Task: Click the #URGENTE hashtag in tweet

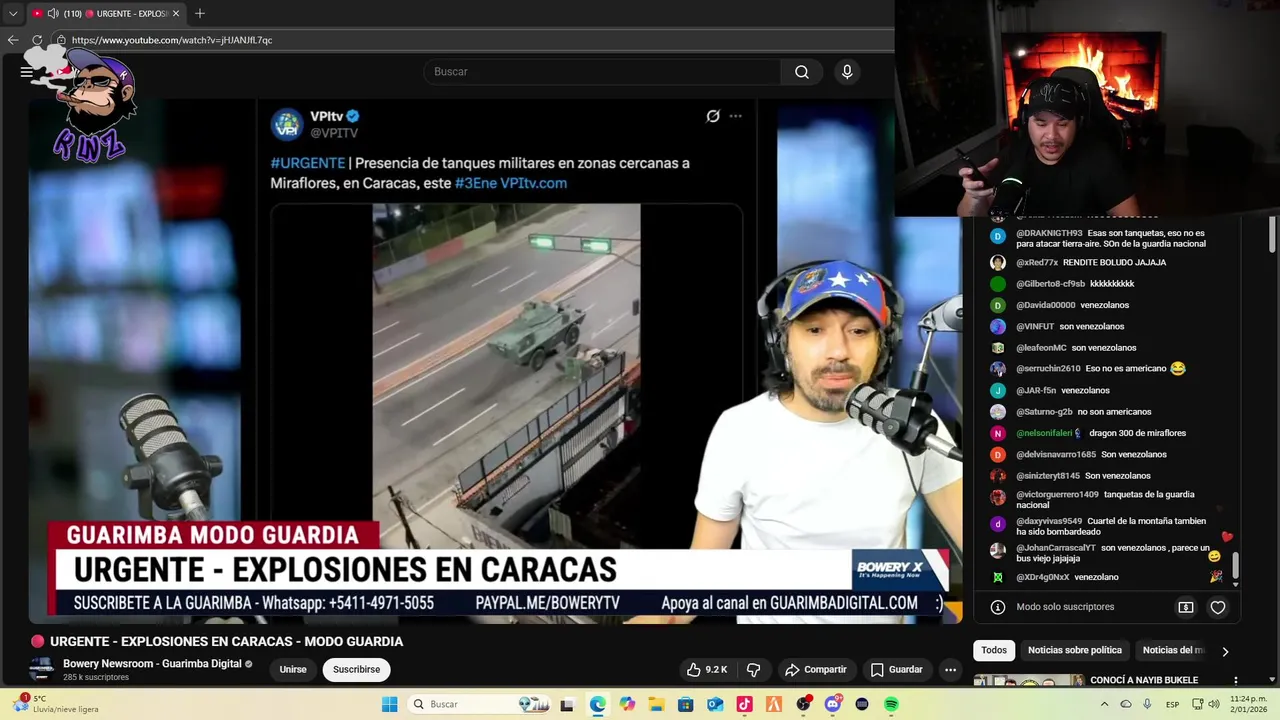Action: 307,163
